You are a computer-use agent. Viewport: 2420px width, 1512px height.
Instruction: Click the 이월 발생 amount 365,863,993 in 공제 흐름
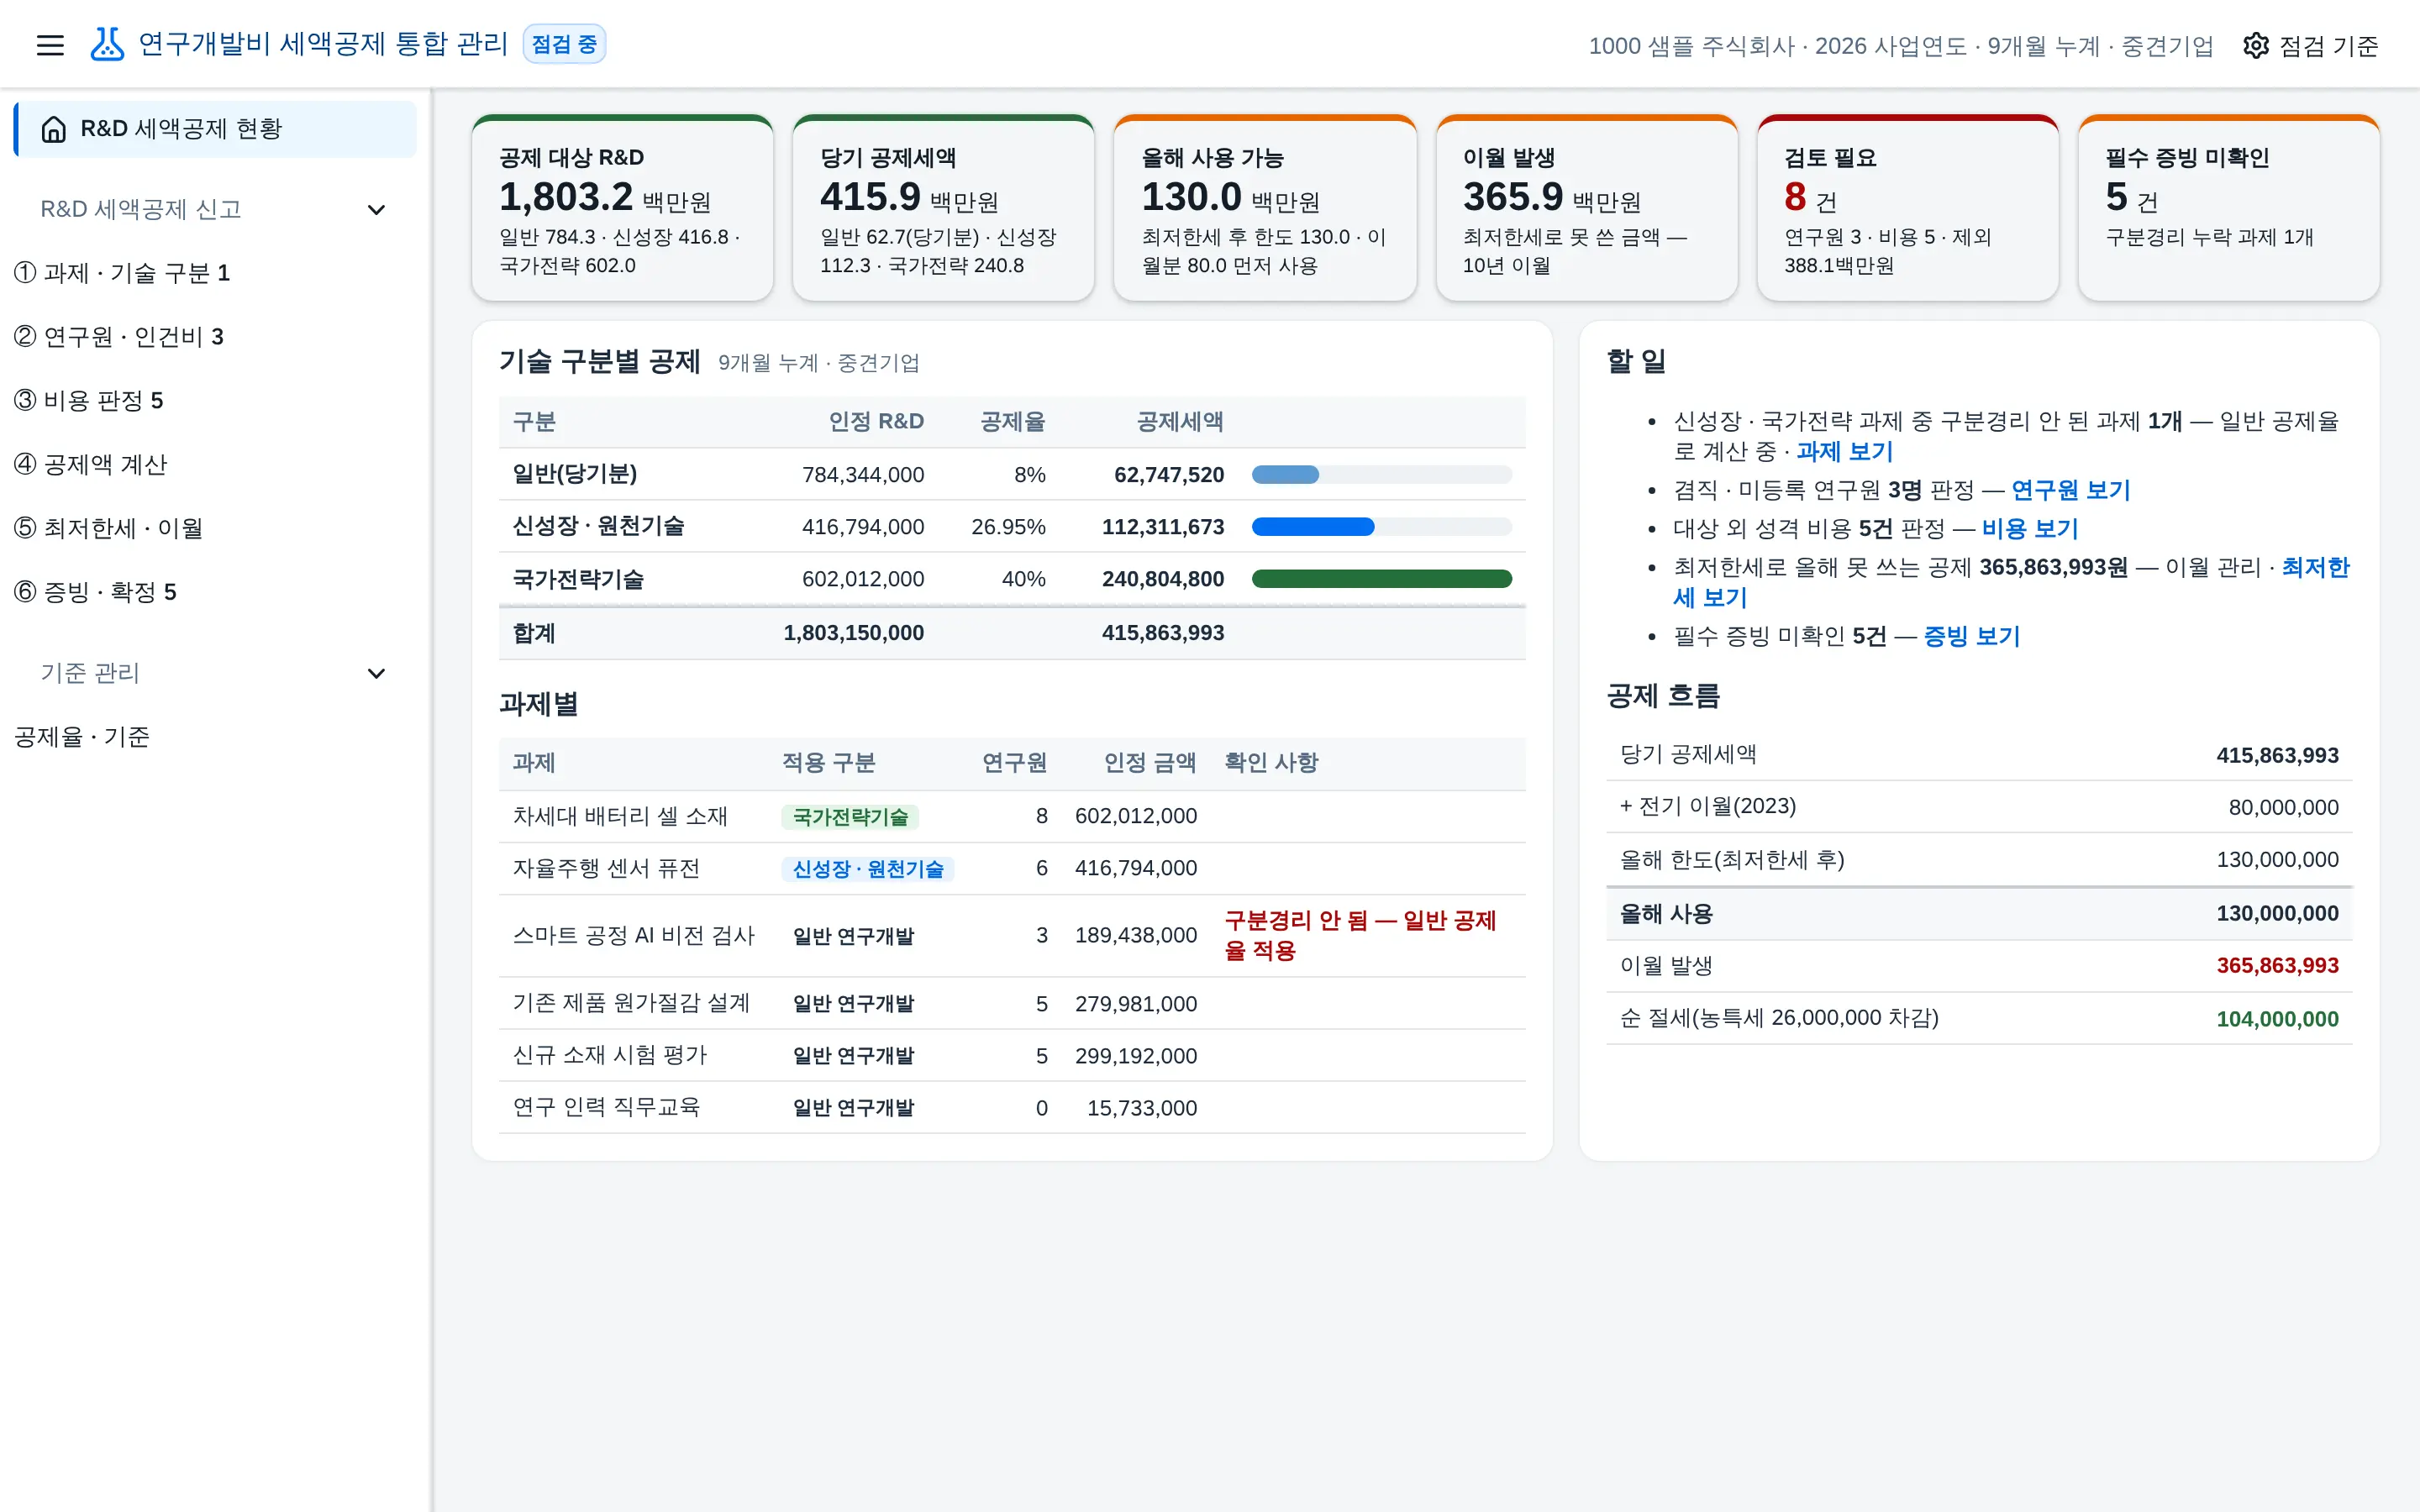pyautogui.click(x=2277, y=966)
